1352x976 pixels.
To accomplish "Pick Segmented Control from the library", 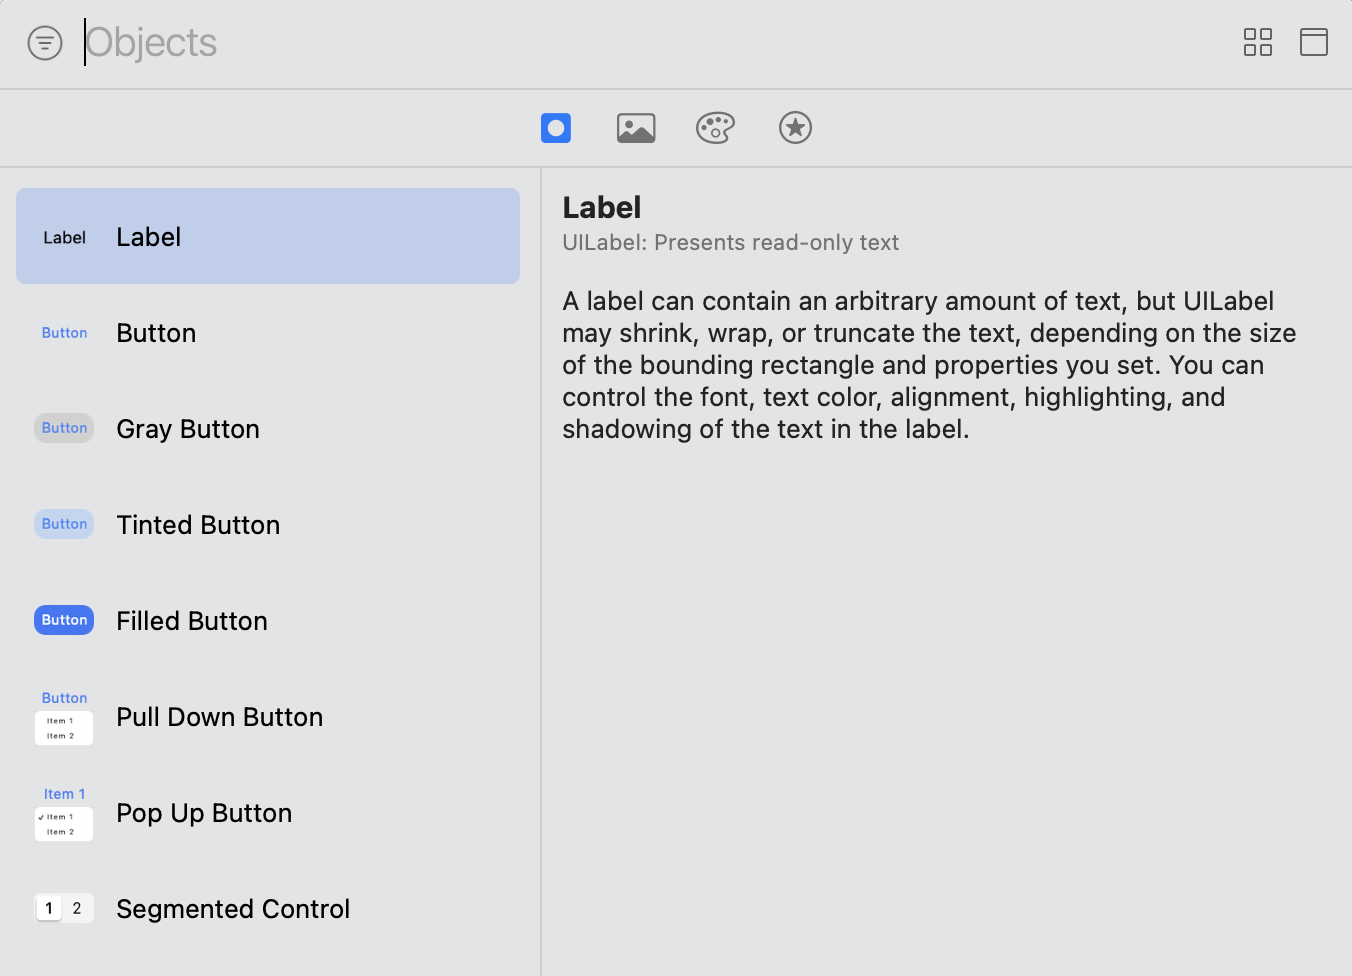I will click(268, 909).
